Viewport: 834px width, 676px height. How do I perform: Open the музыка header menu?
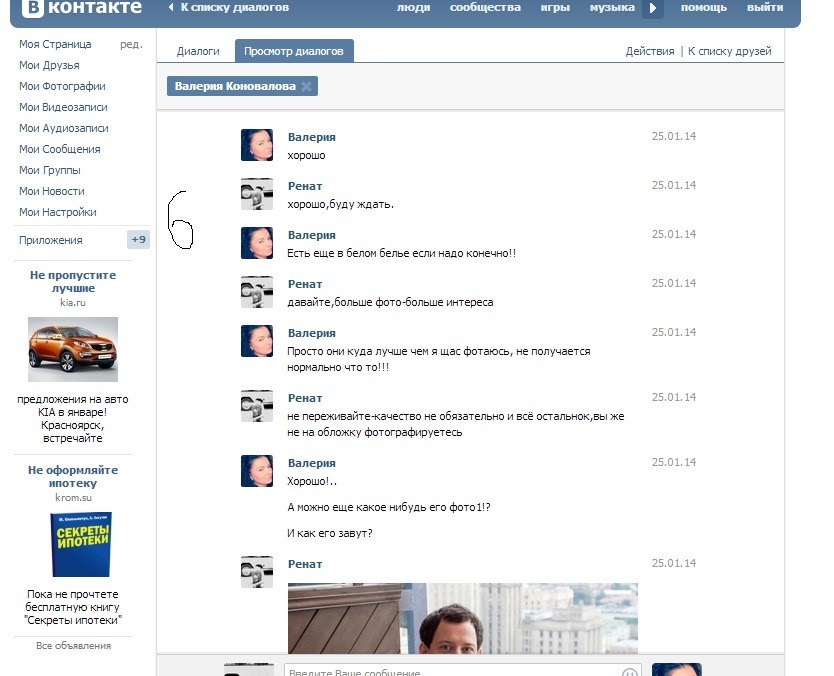612,7
